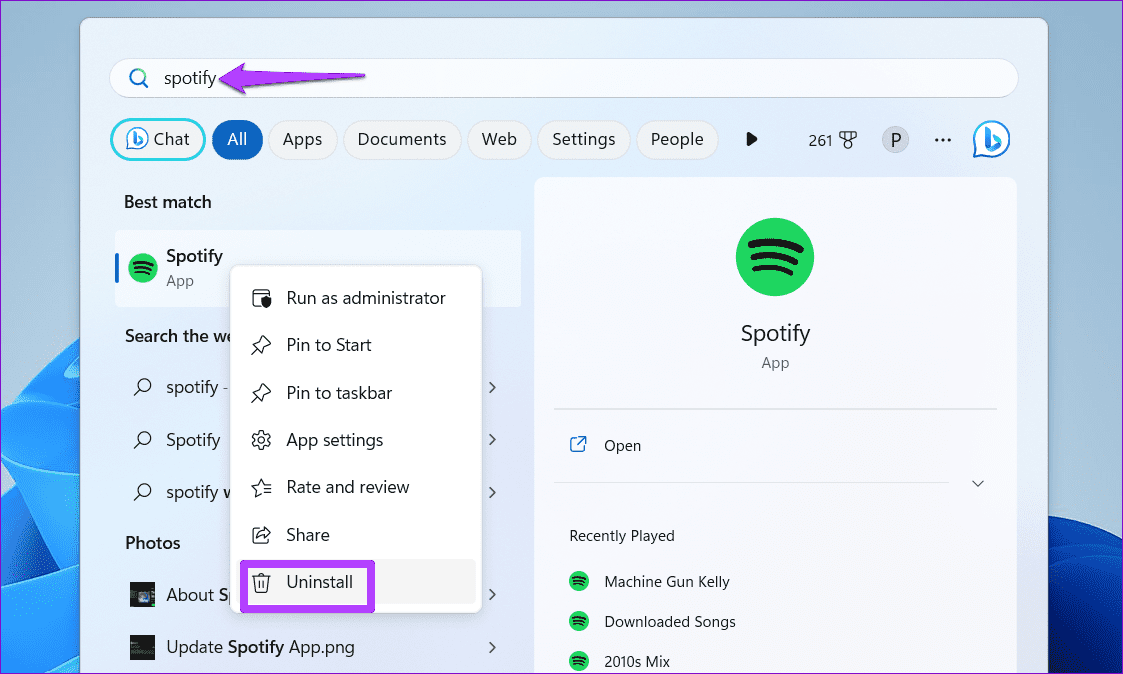
Task: Click the 'P' account profile icon
Action: [895, 140]
